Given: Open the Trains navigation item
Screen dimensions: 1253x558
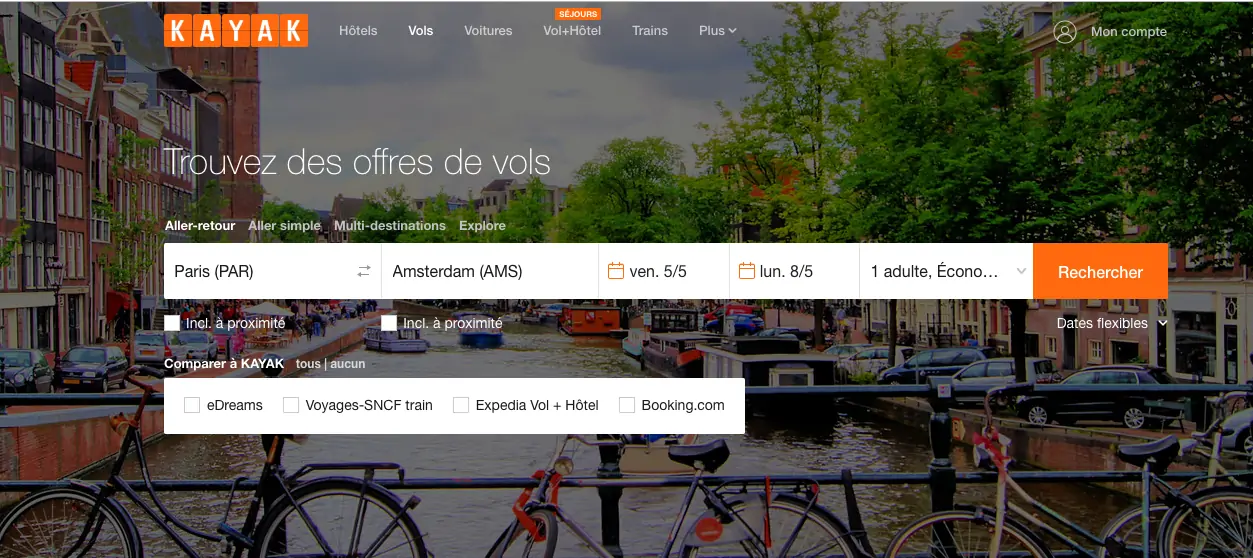Looking at the screenshot, I should pos(649,31).
